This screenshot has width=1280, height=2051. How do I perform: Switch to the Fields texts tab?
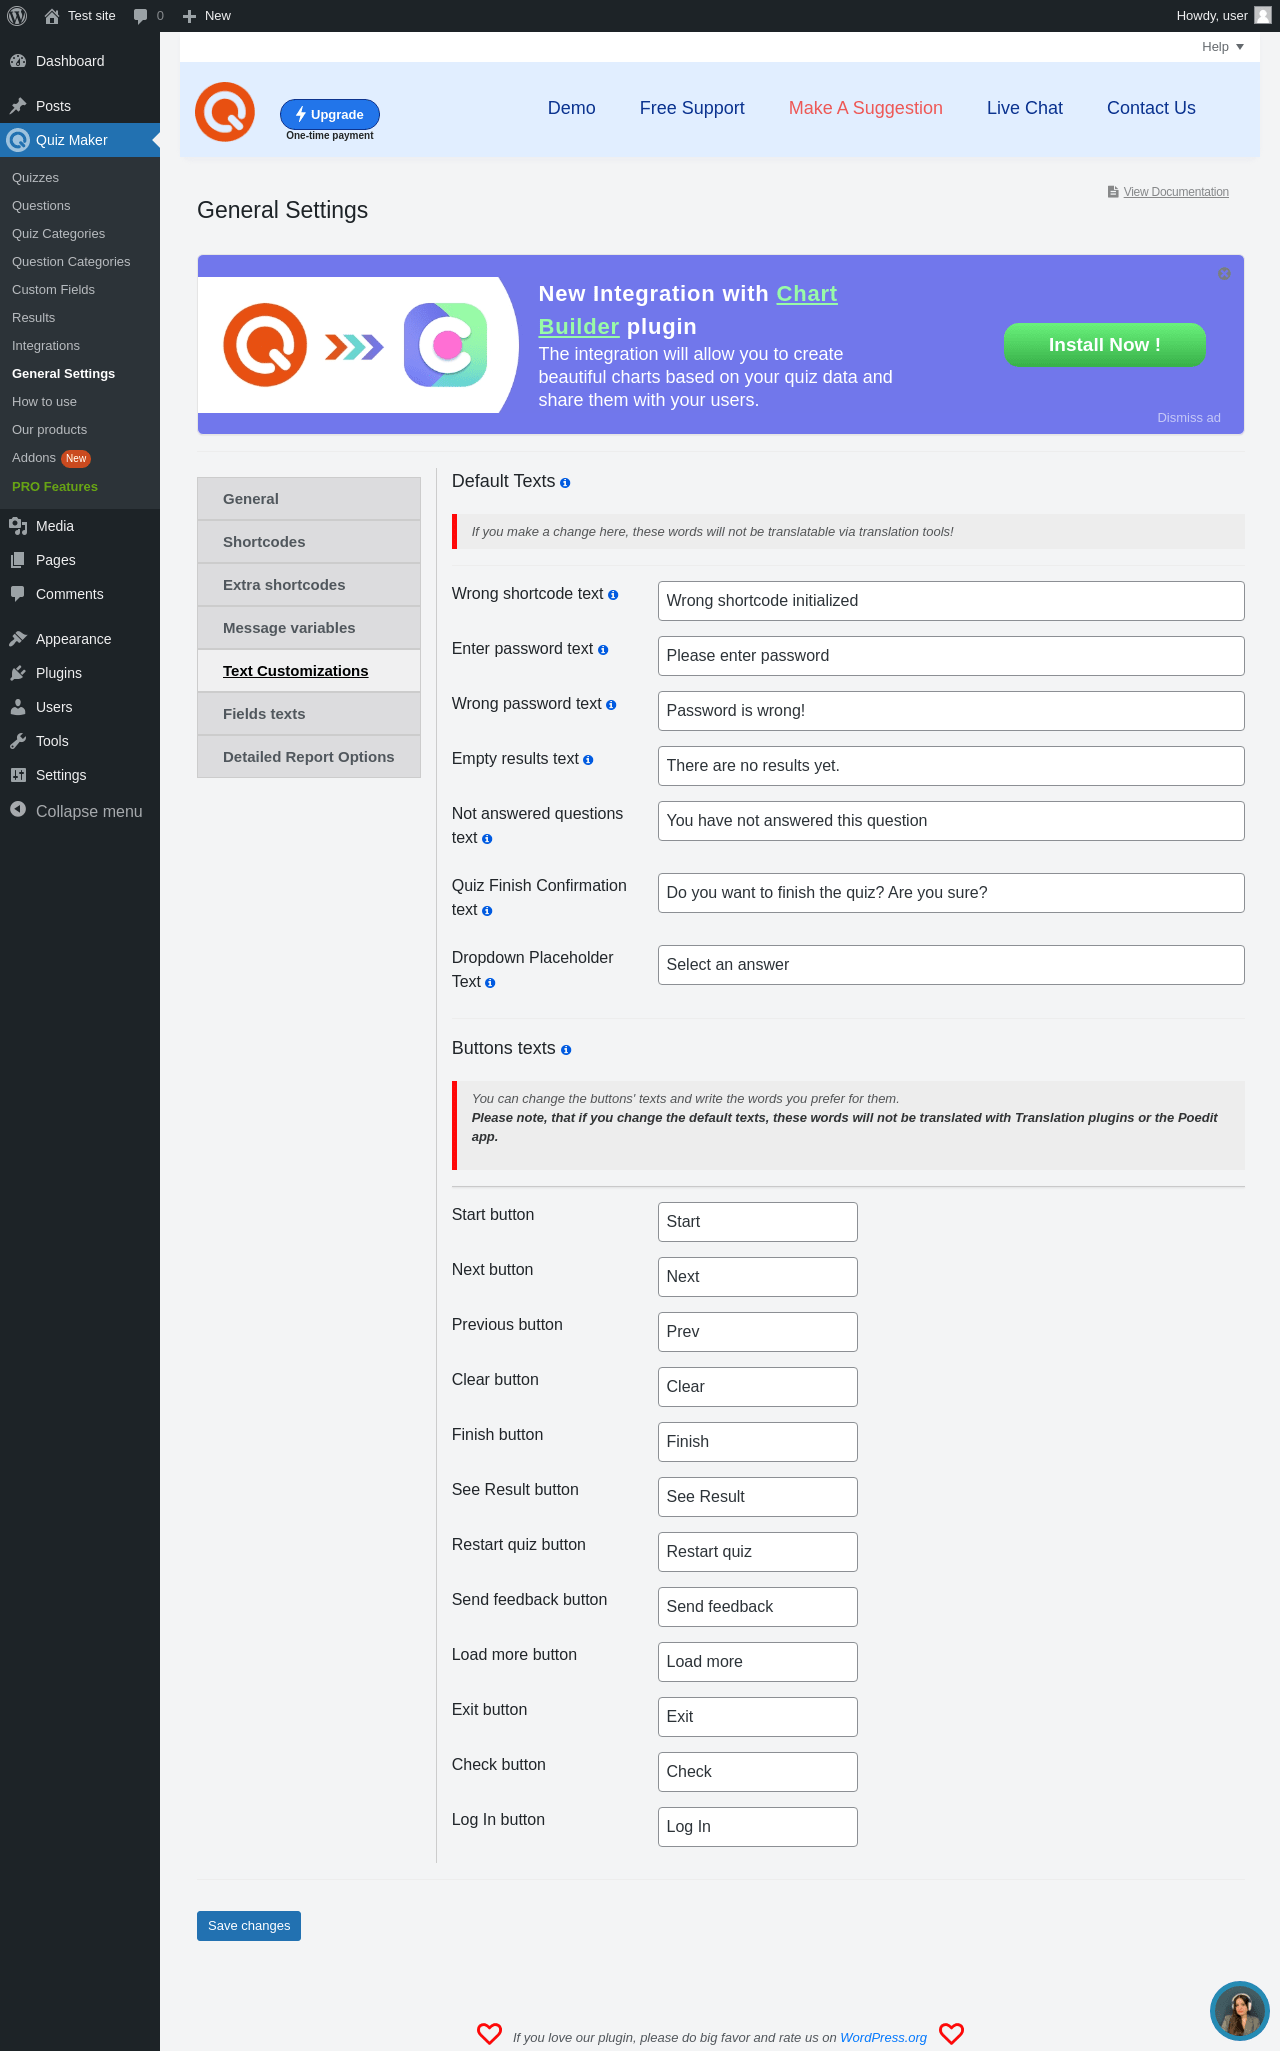(264, 714)
